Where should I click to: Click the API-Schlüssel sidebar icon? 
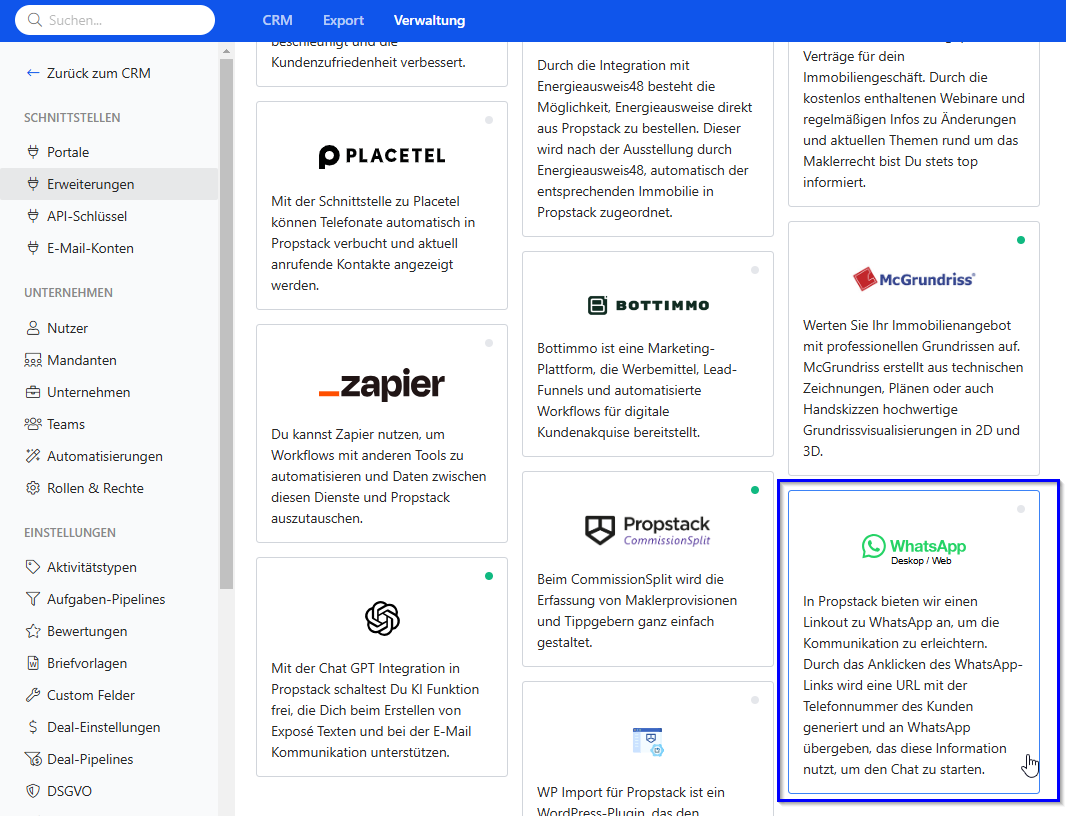[x=33, y=216]
